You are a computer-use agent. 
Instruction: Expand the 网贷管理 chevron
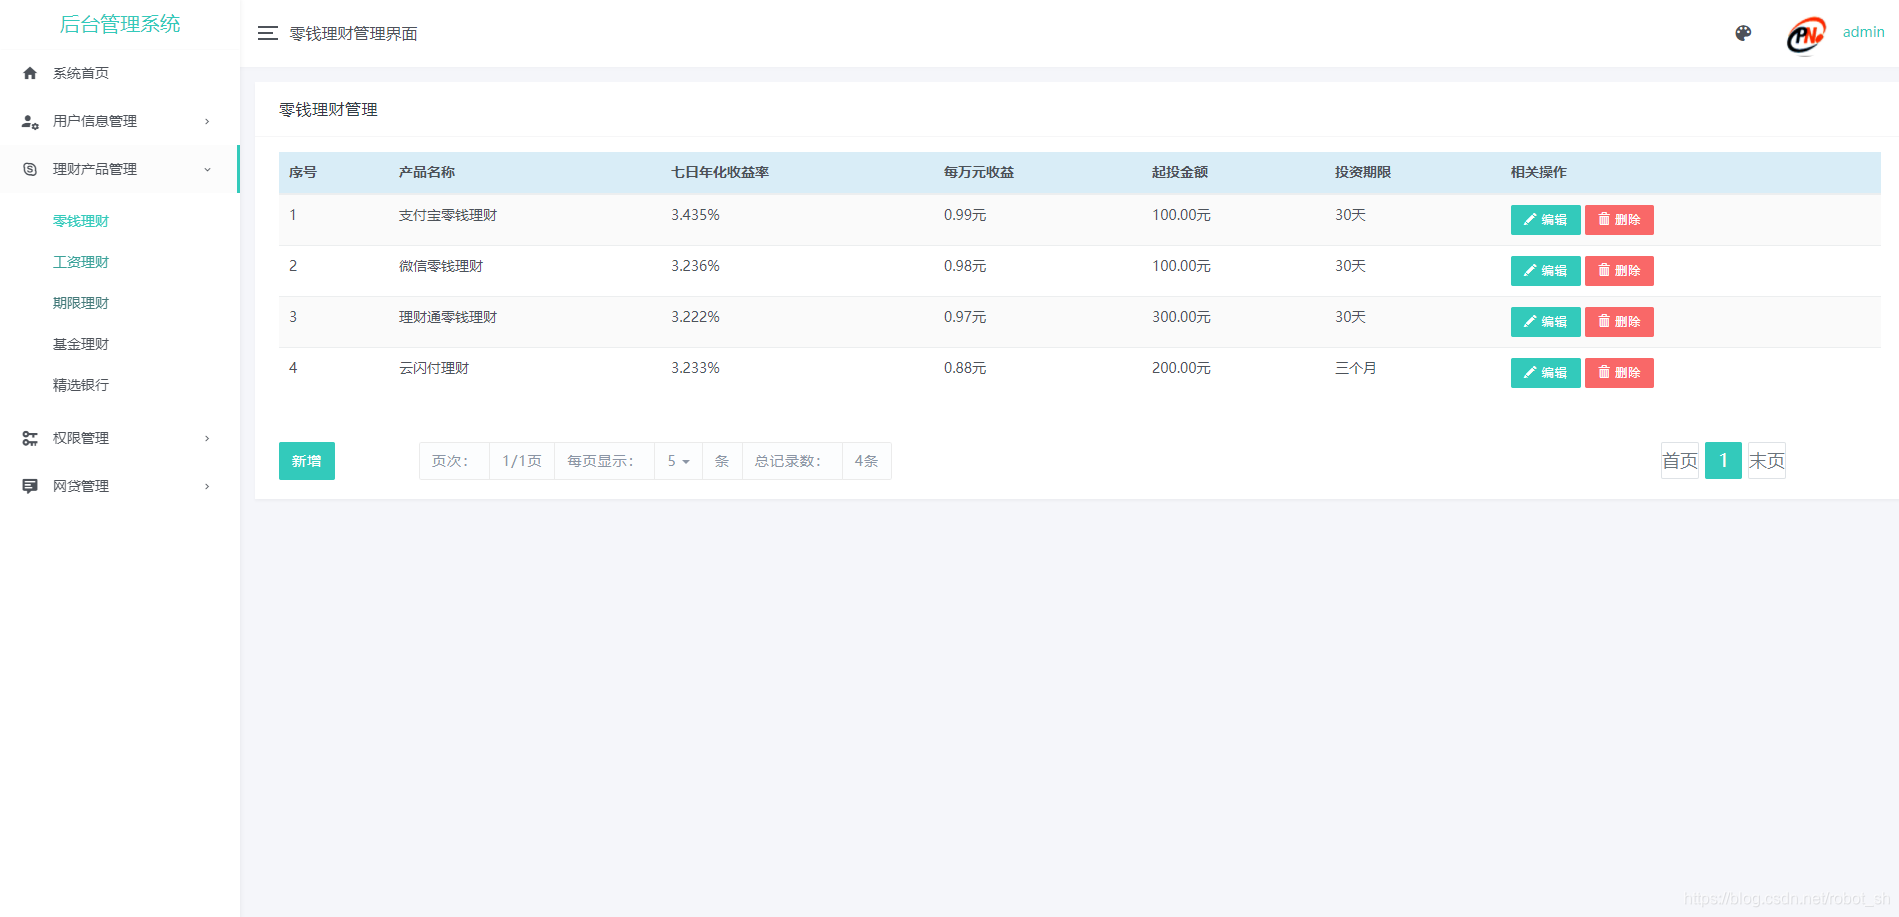click(207, 486)
